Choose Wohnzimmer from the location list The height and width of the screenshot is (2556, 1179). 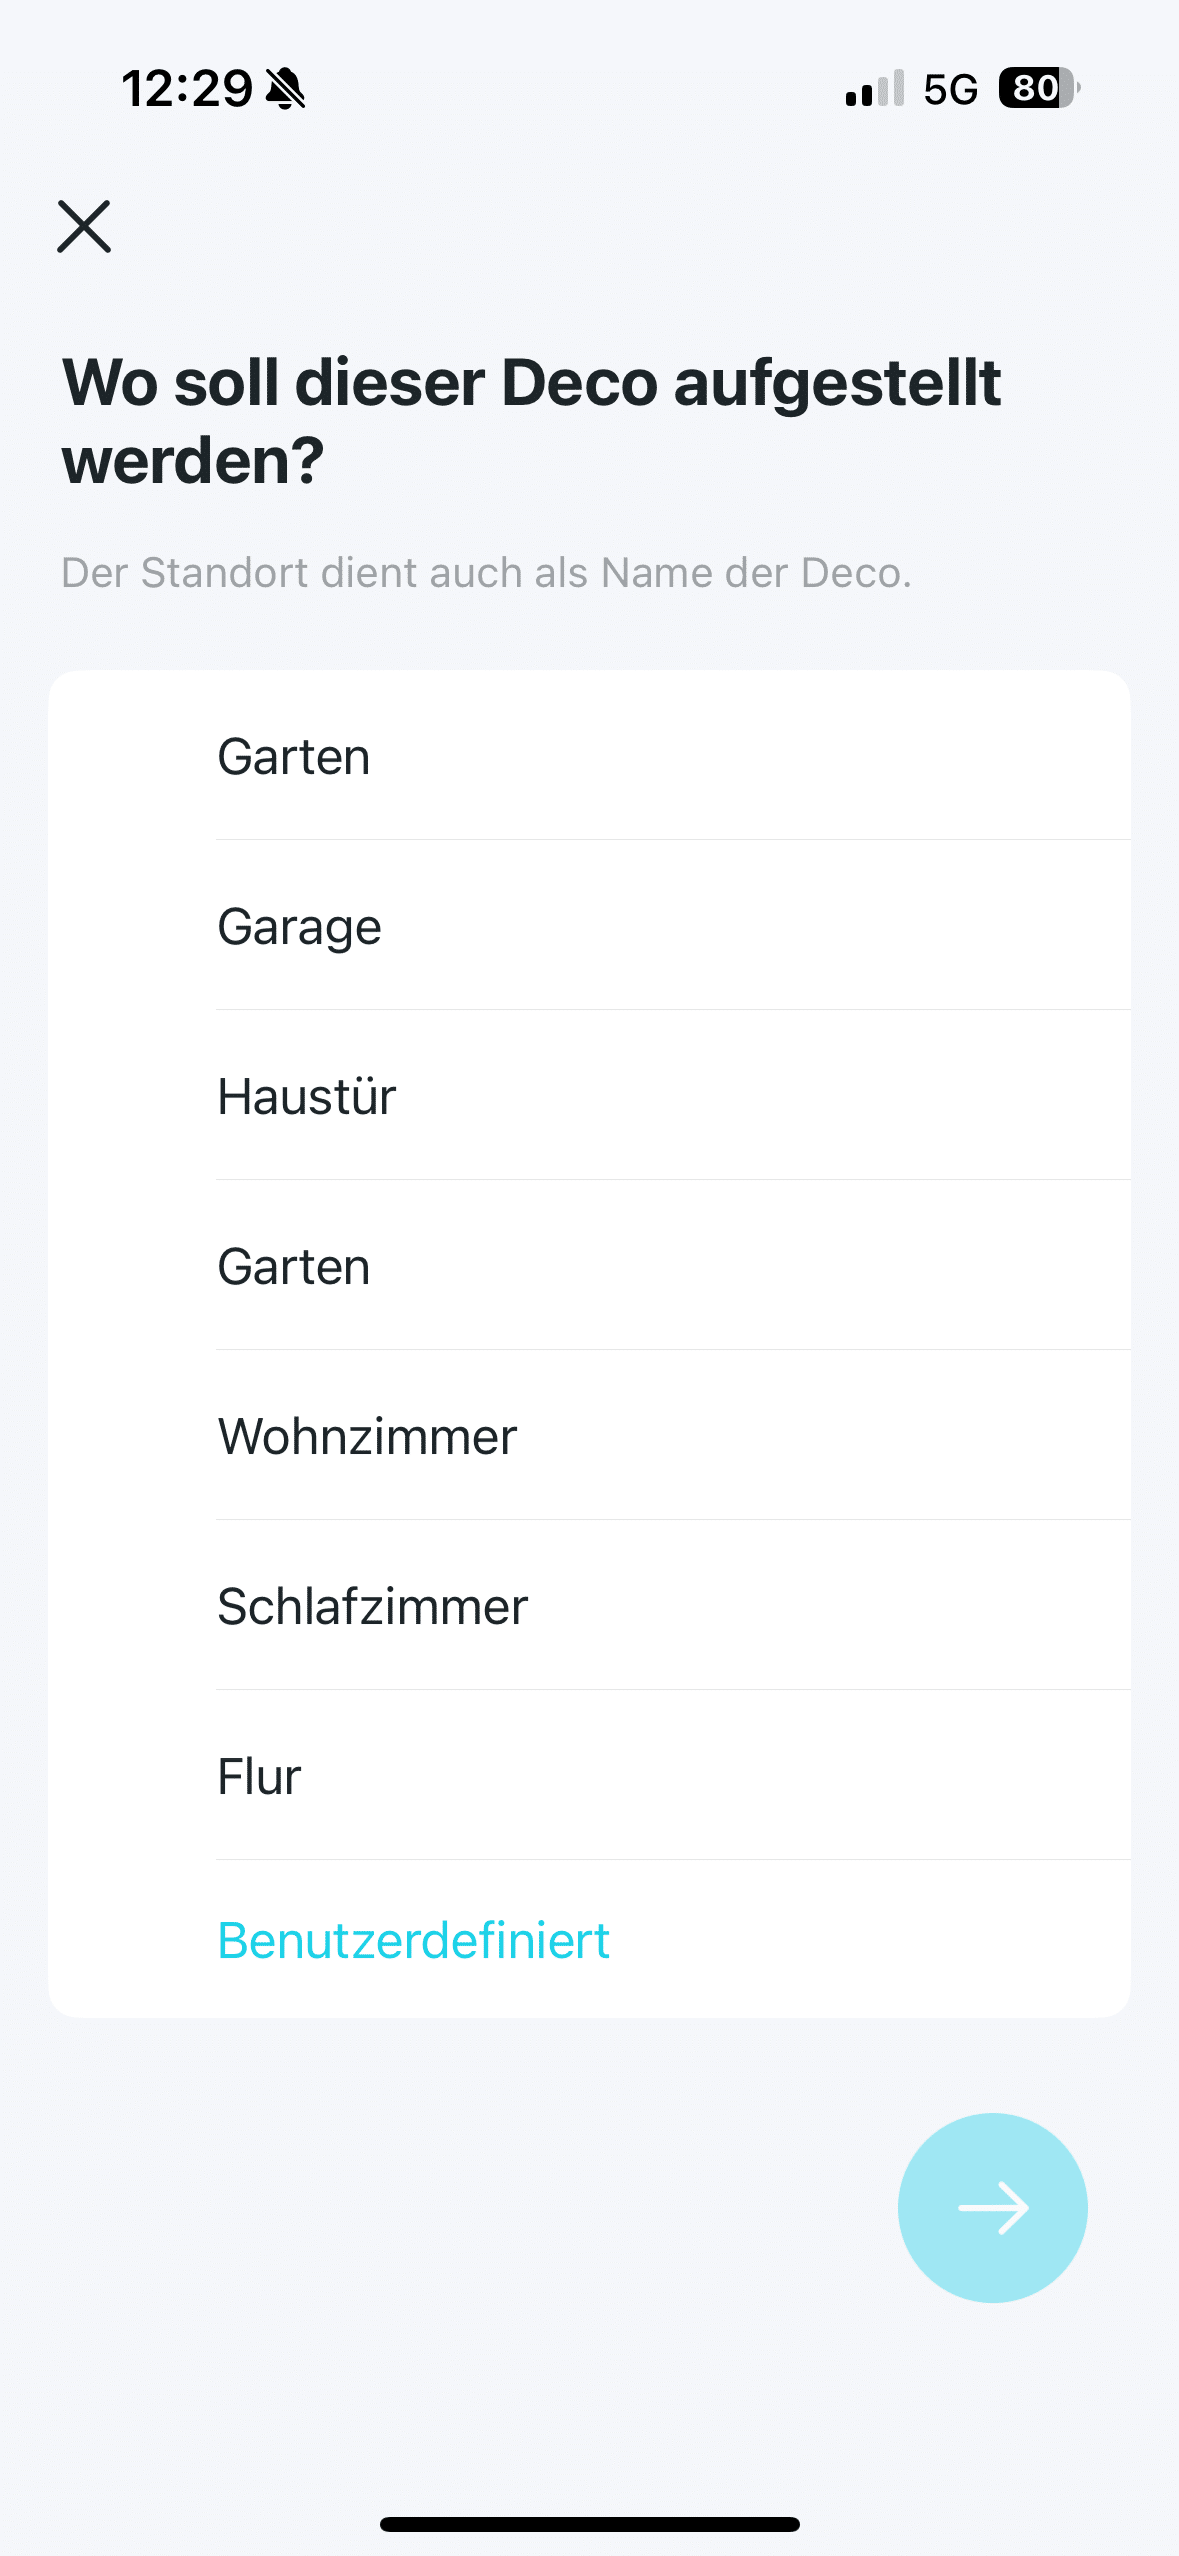pos(367,1437)
